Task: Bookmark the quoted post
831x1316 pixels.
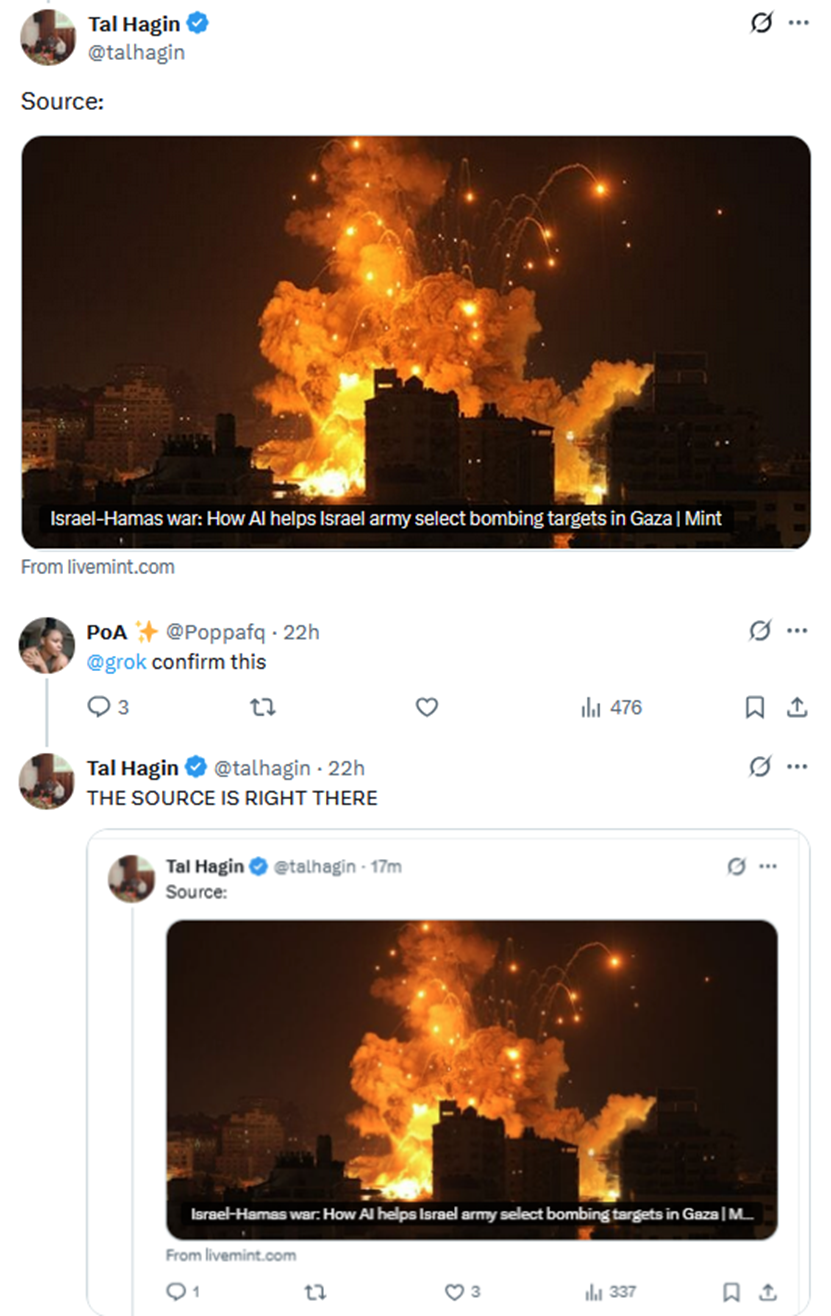Action: point(731,1292)
